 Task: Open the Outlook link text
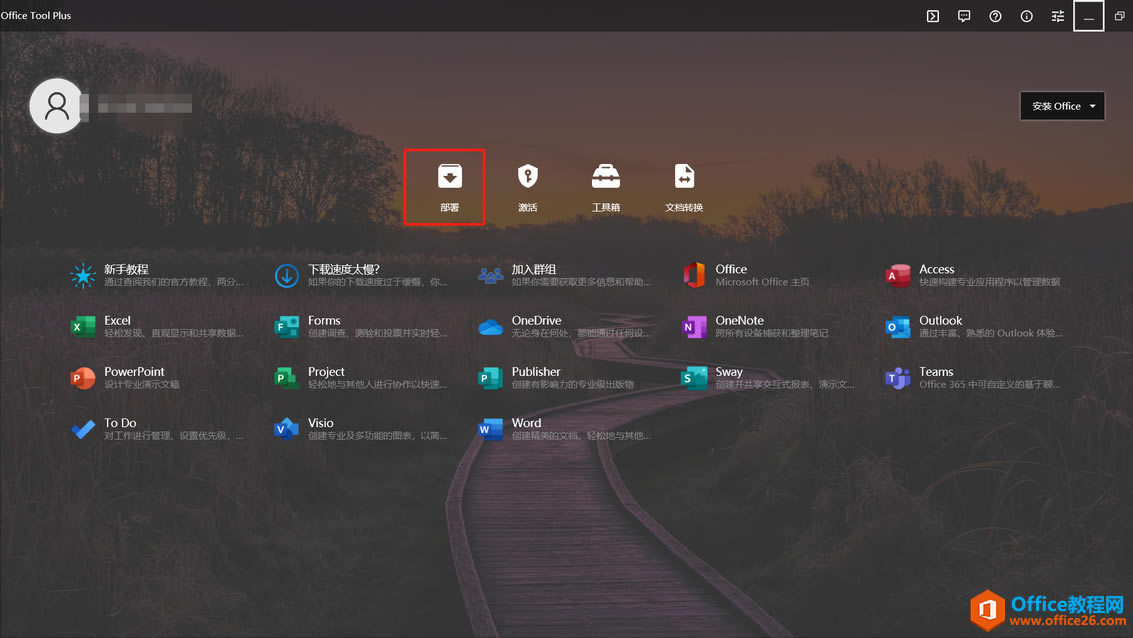940,320
